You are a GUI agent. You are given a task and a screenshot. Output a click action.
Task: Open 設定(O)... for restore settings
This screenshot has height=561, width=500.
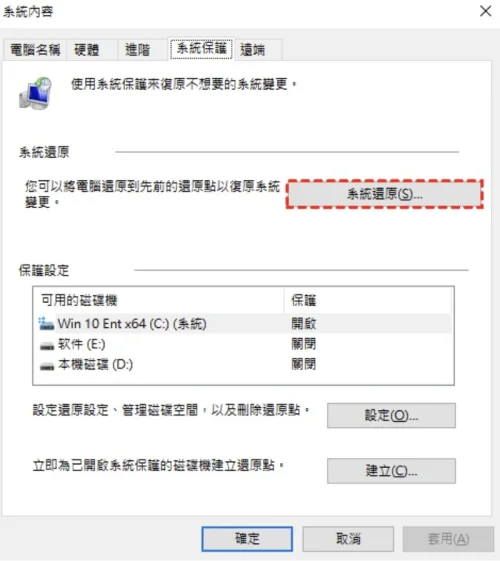coord(391,415)
